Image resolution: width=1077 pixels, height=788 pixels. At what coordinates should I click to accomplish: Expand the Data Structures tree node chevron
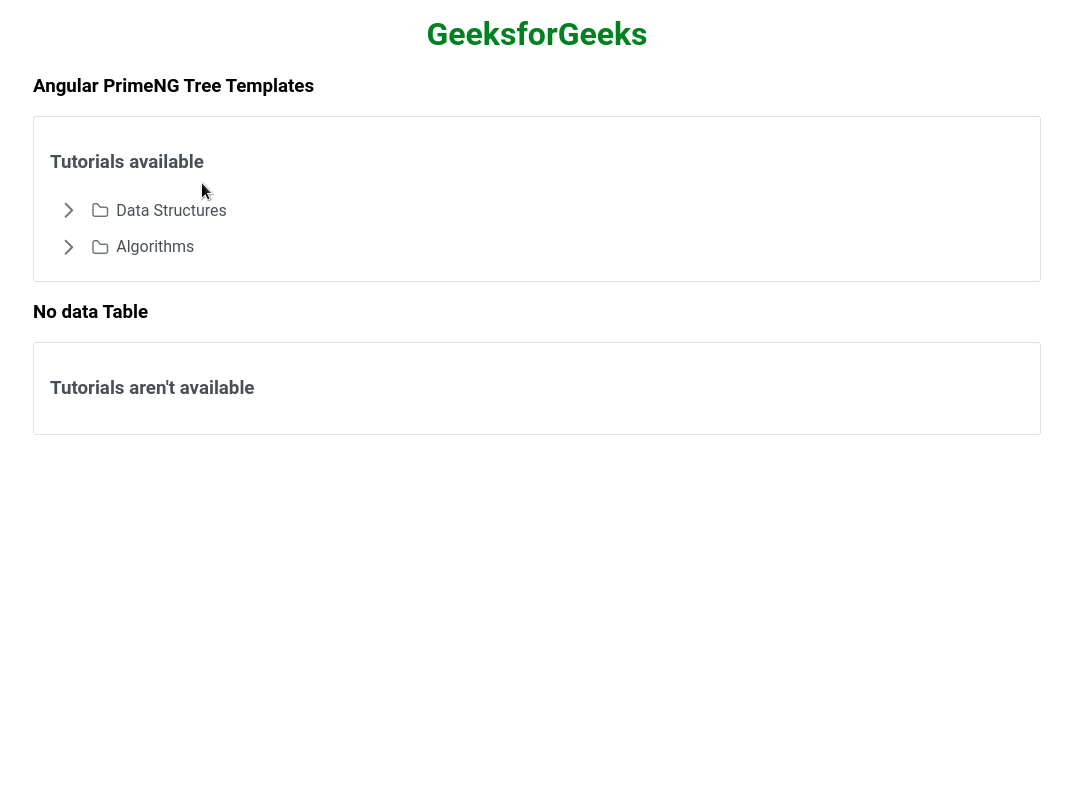(x=68, y=210)
